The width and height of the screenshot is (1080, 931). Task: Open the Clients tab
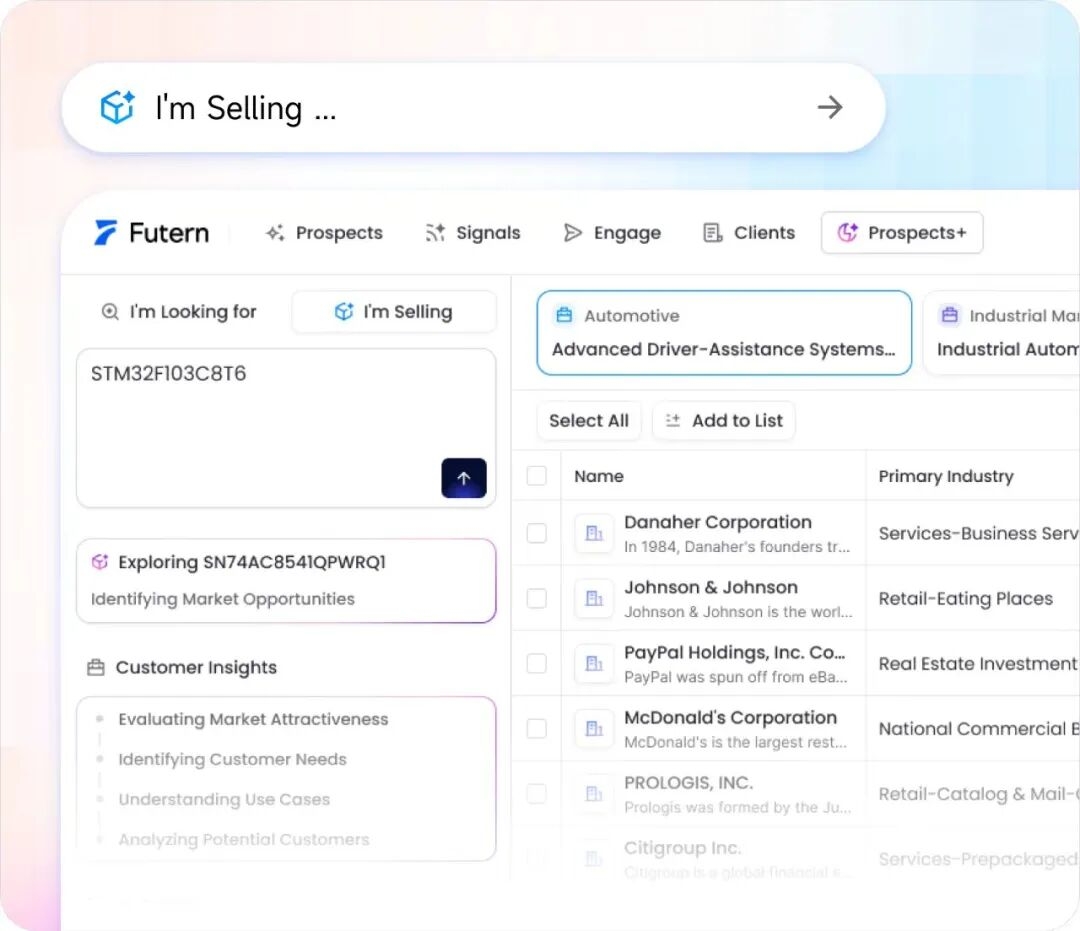click(749, 233)
